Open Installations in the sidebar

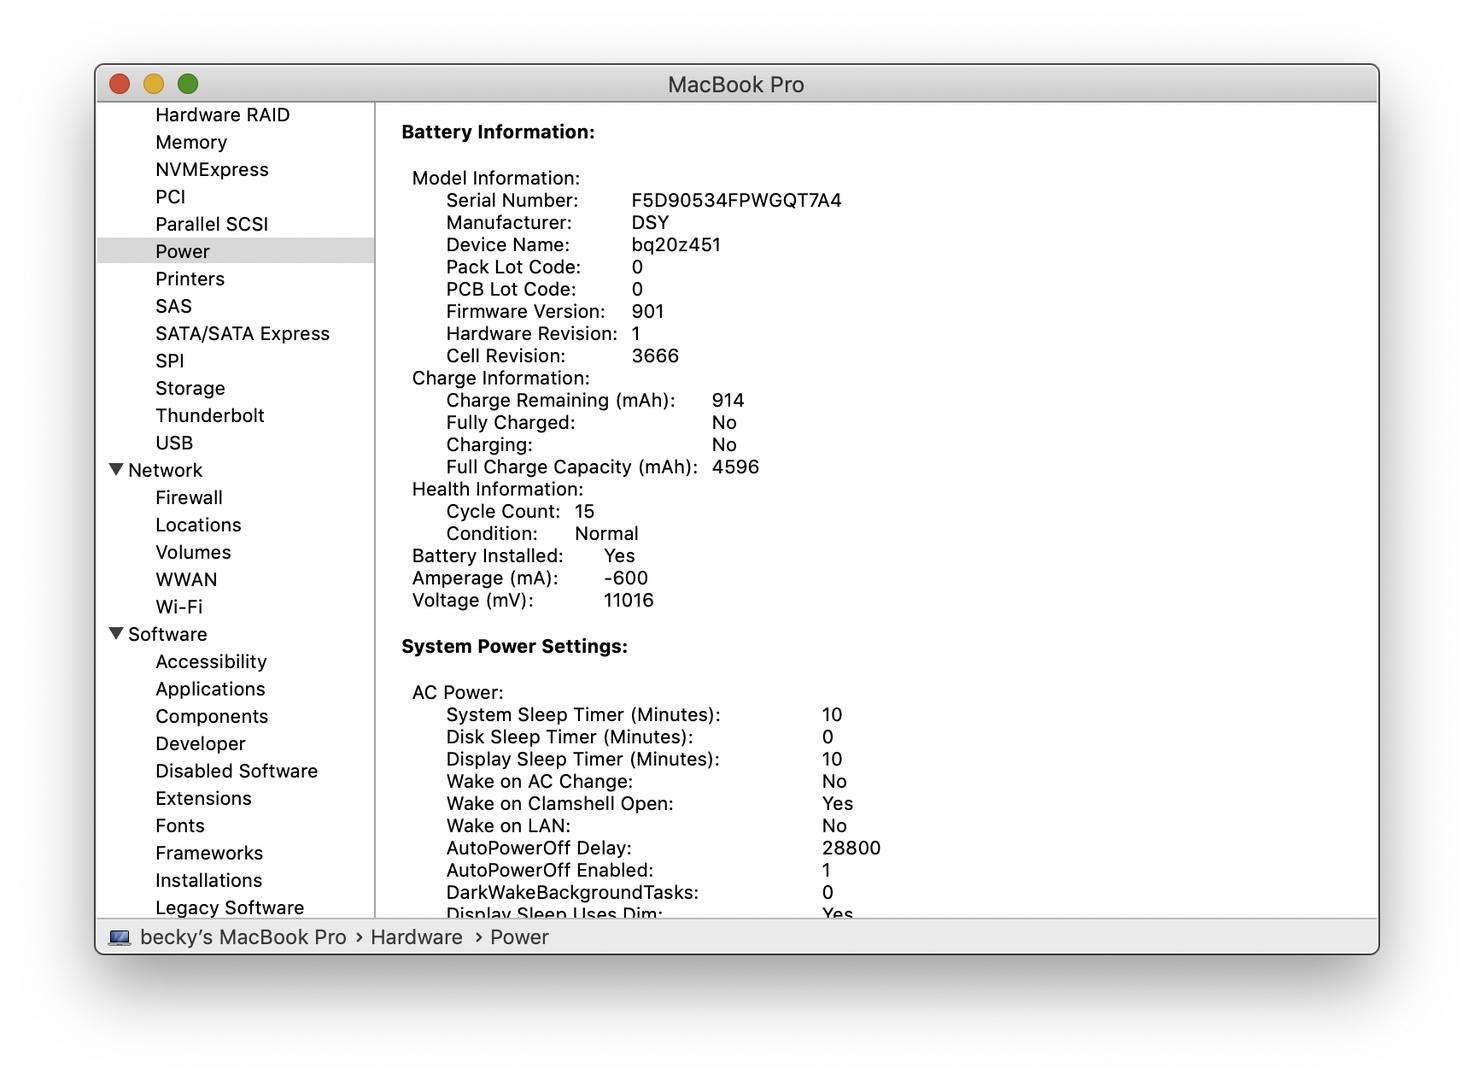click(x=209, y=880)
